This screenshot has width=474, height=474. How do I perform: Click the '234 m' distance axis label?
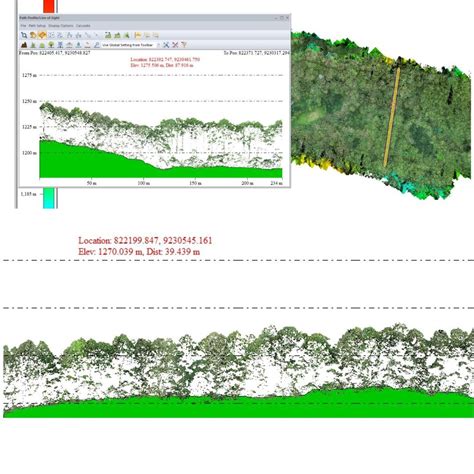pos(277,183)
